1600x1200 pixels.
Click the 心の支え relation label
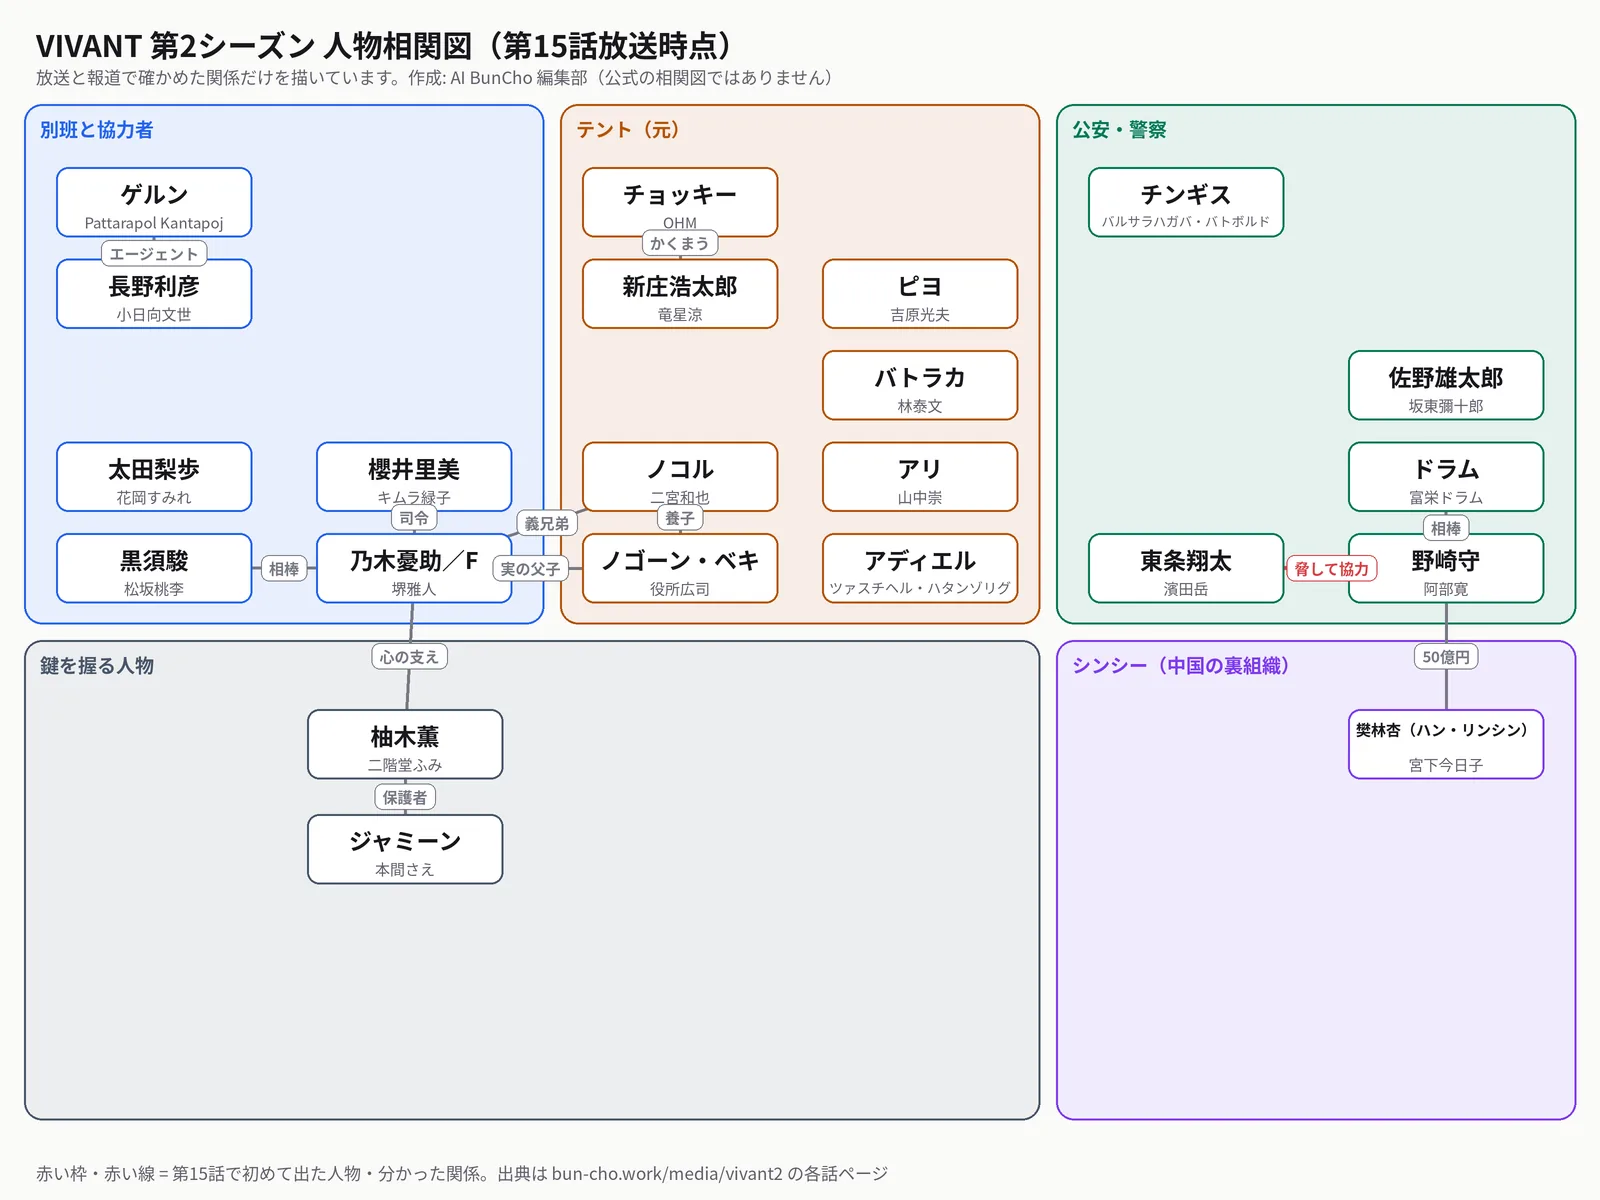[x=409, y=657]
